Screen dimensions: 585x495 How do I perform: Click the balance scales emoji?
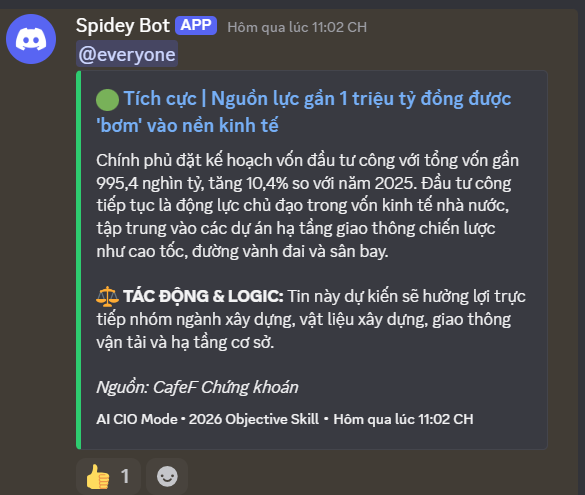pos(107,296)
